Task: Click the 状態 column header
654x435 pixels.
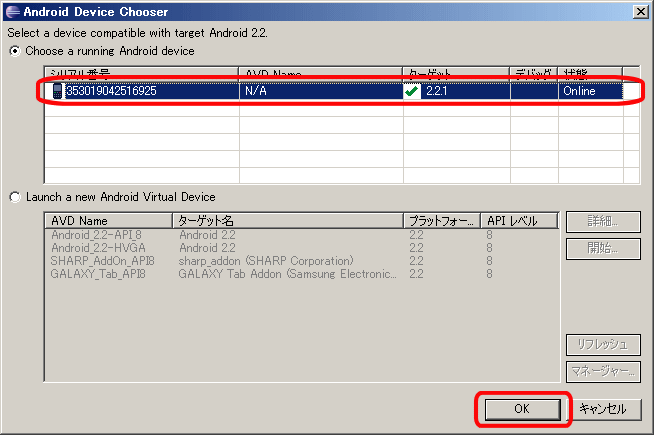Action: click(590, 74)
